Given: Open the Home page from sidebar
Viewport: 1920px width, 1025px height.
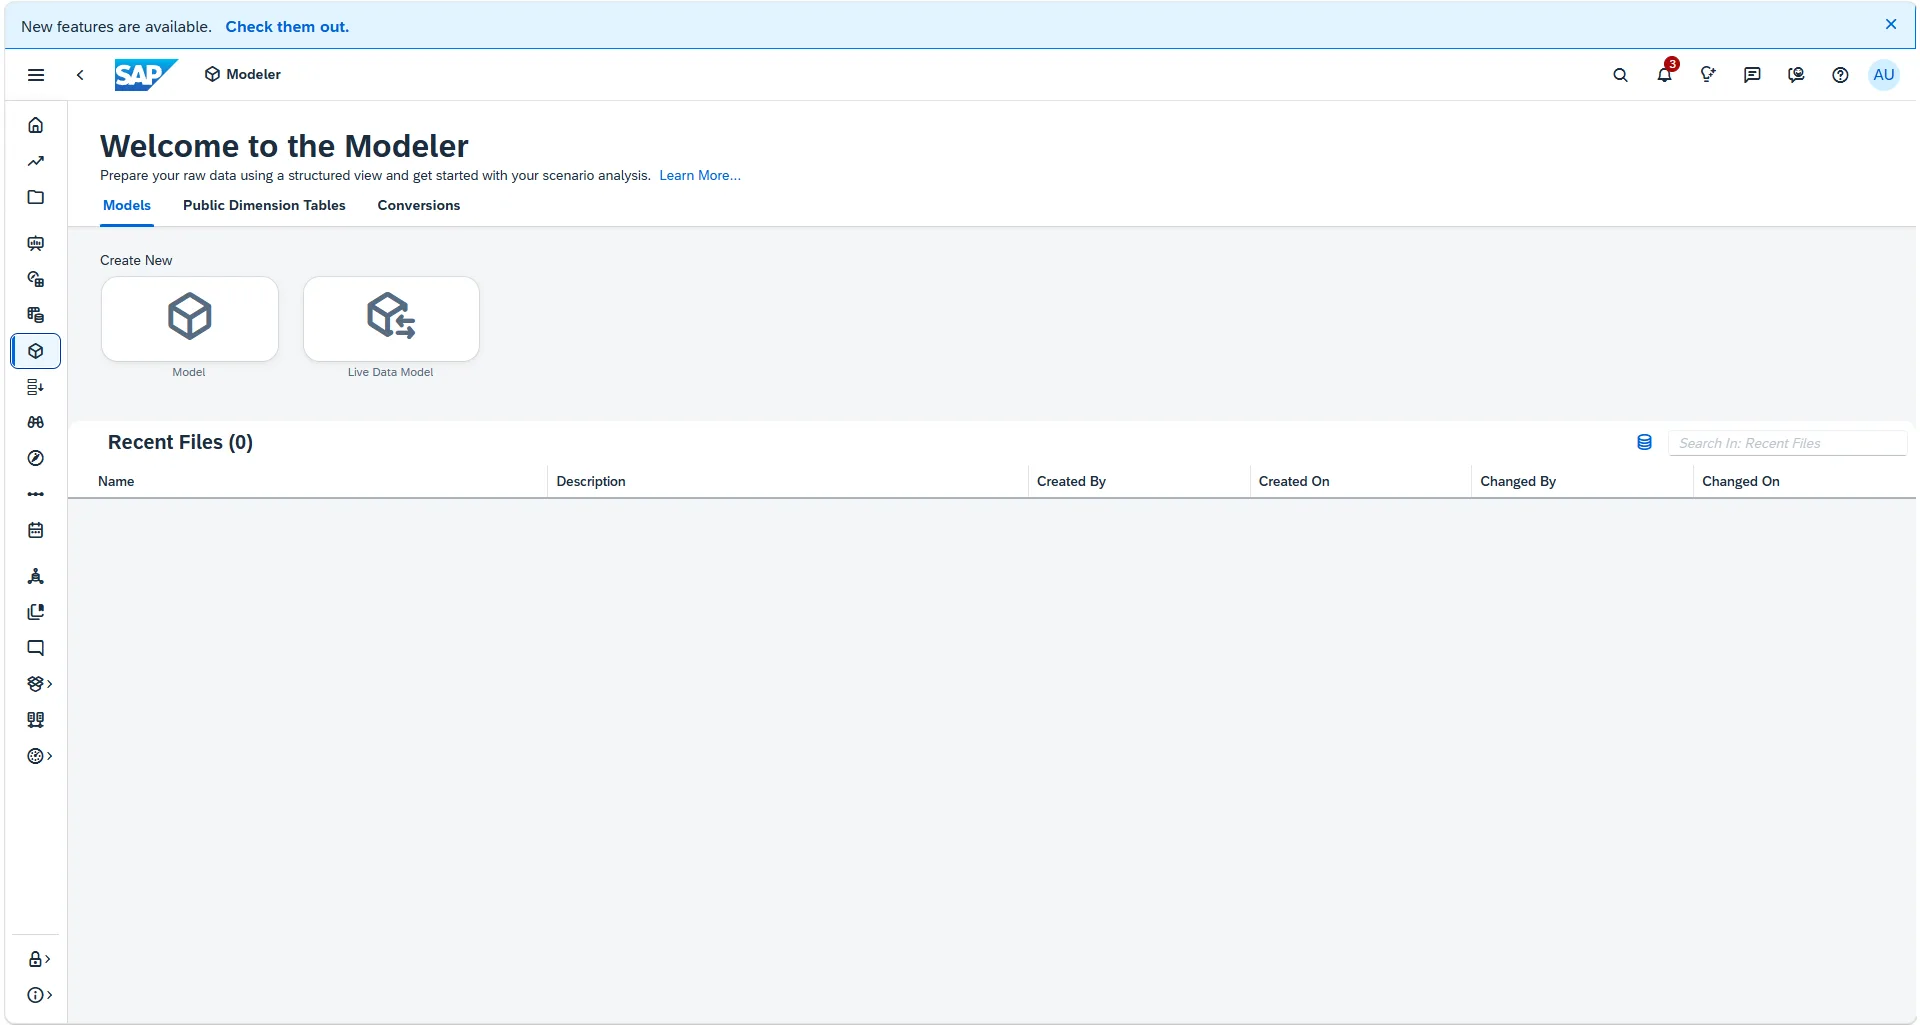Looking at the screenshot, I should (36, 125).
